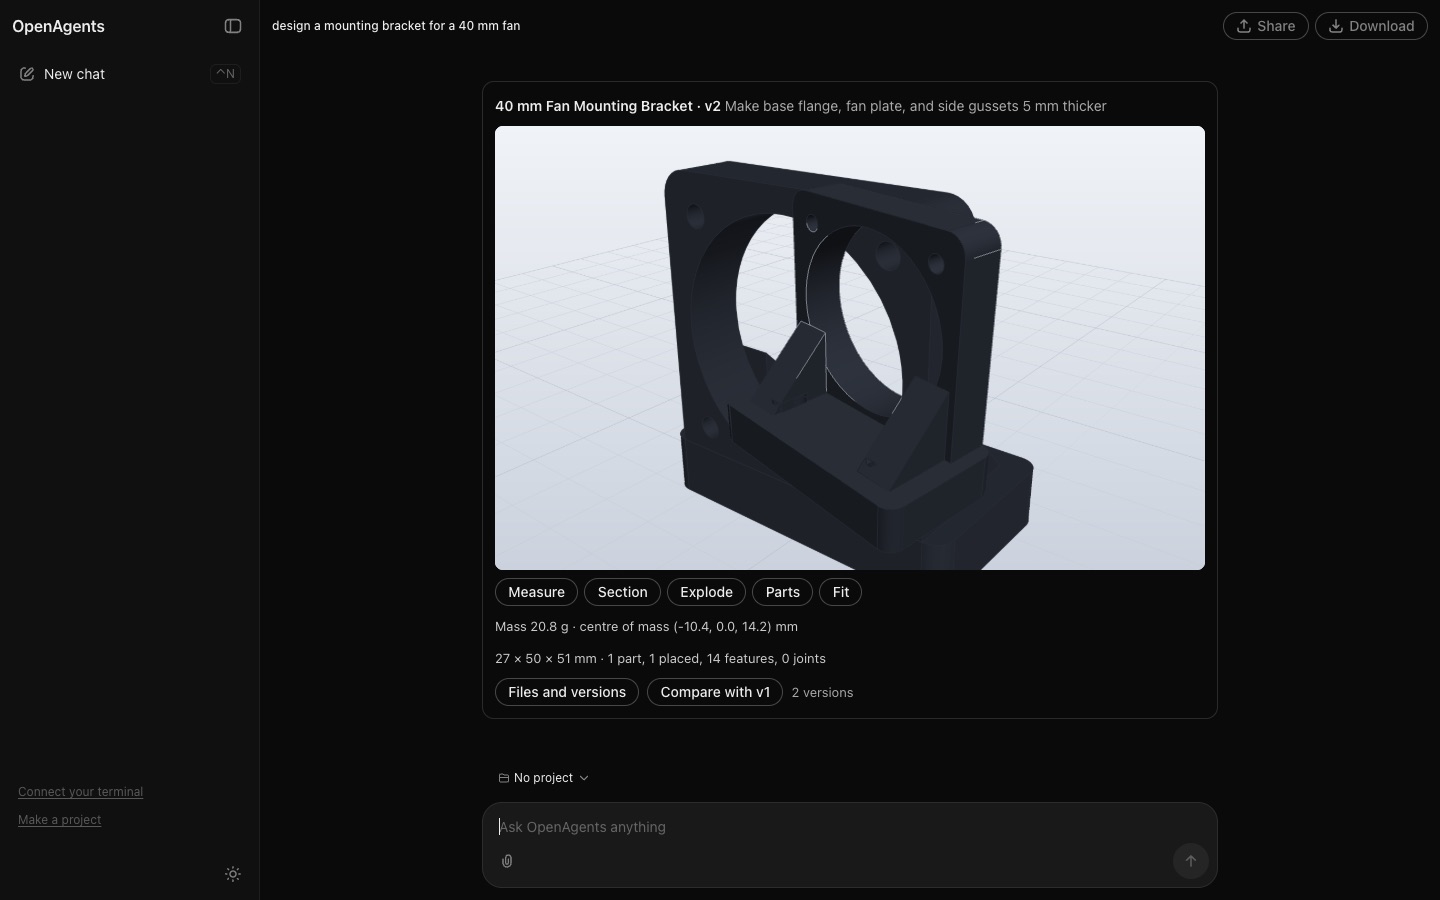The image size is (1440, 900).
Task: Click the '27 × 50 × 51 mm' dimensions line
Action: pyautogui.click(x=660, y=659)
